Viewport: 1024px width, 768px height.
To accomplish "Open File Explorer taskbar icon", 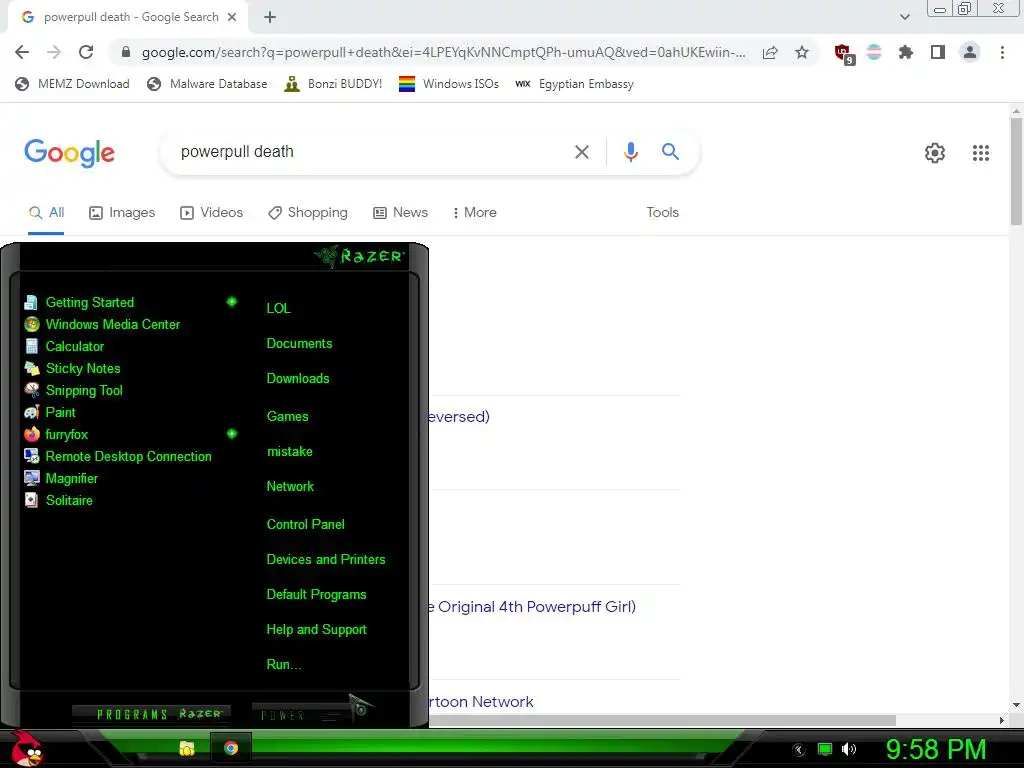I will 187,748.
